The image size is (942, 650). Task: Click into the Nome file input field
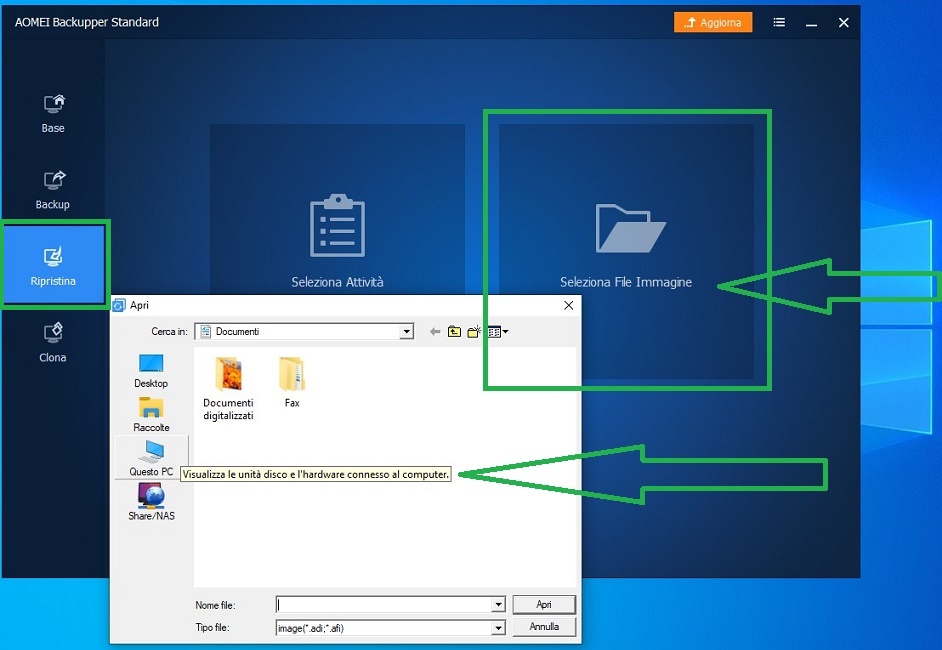pos(384,605)
